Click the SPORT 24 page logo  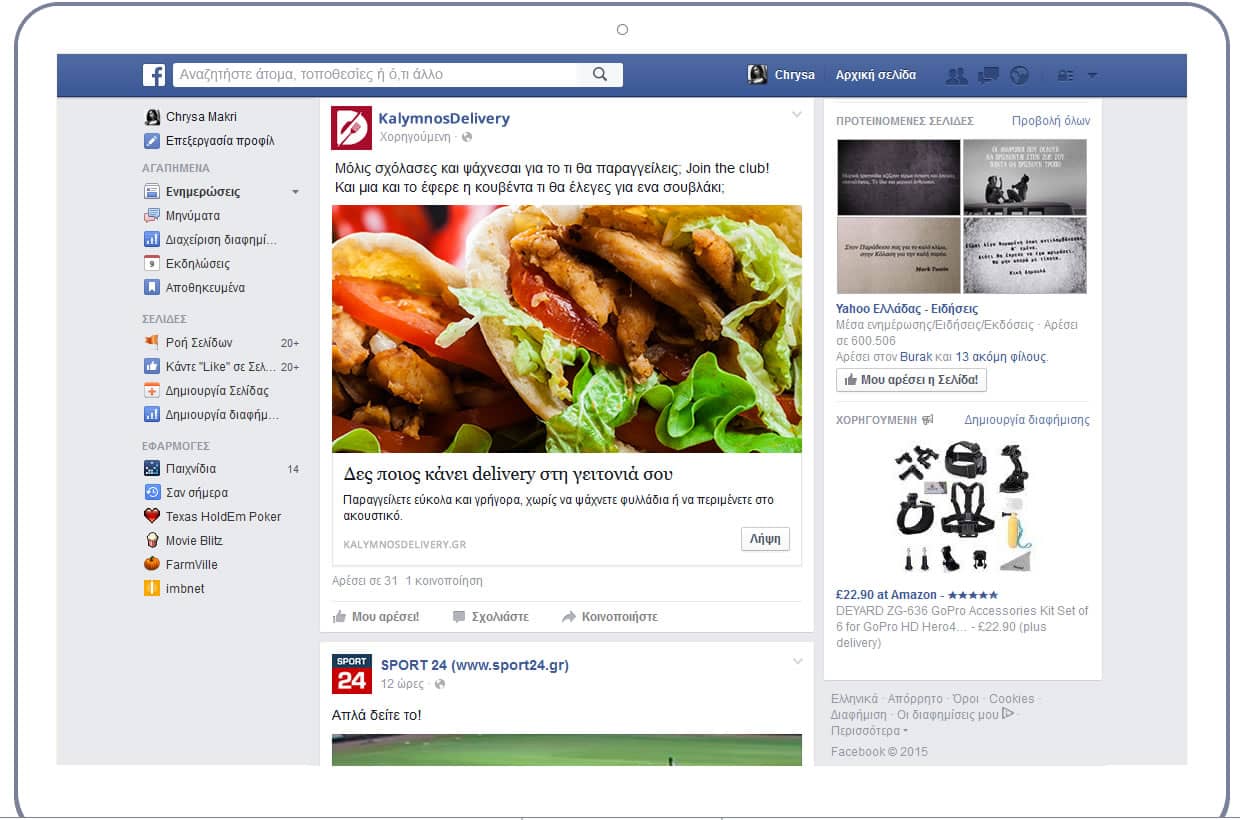pos(351,674)
